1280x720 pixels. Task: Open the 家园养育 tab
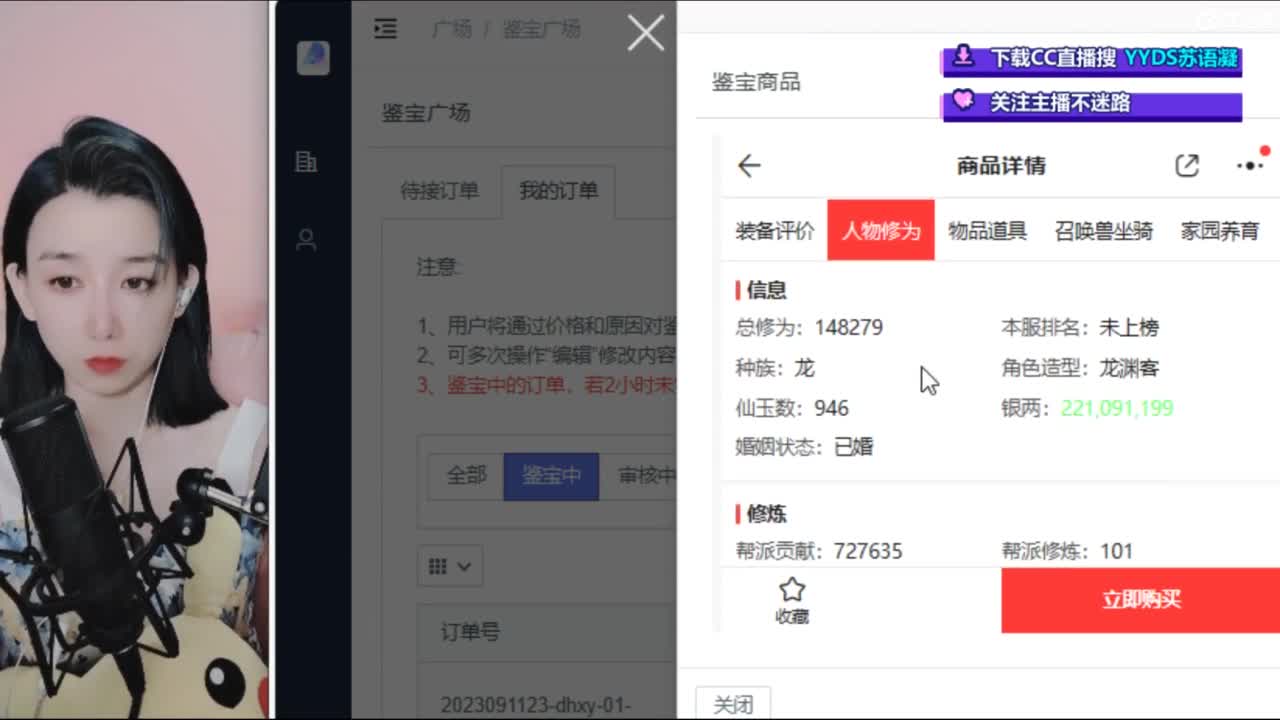coord(1219,229)
